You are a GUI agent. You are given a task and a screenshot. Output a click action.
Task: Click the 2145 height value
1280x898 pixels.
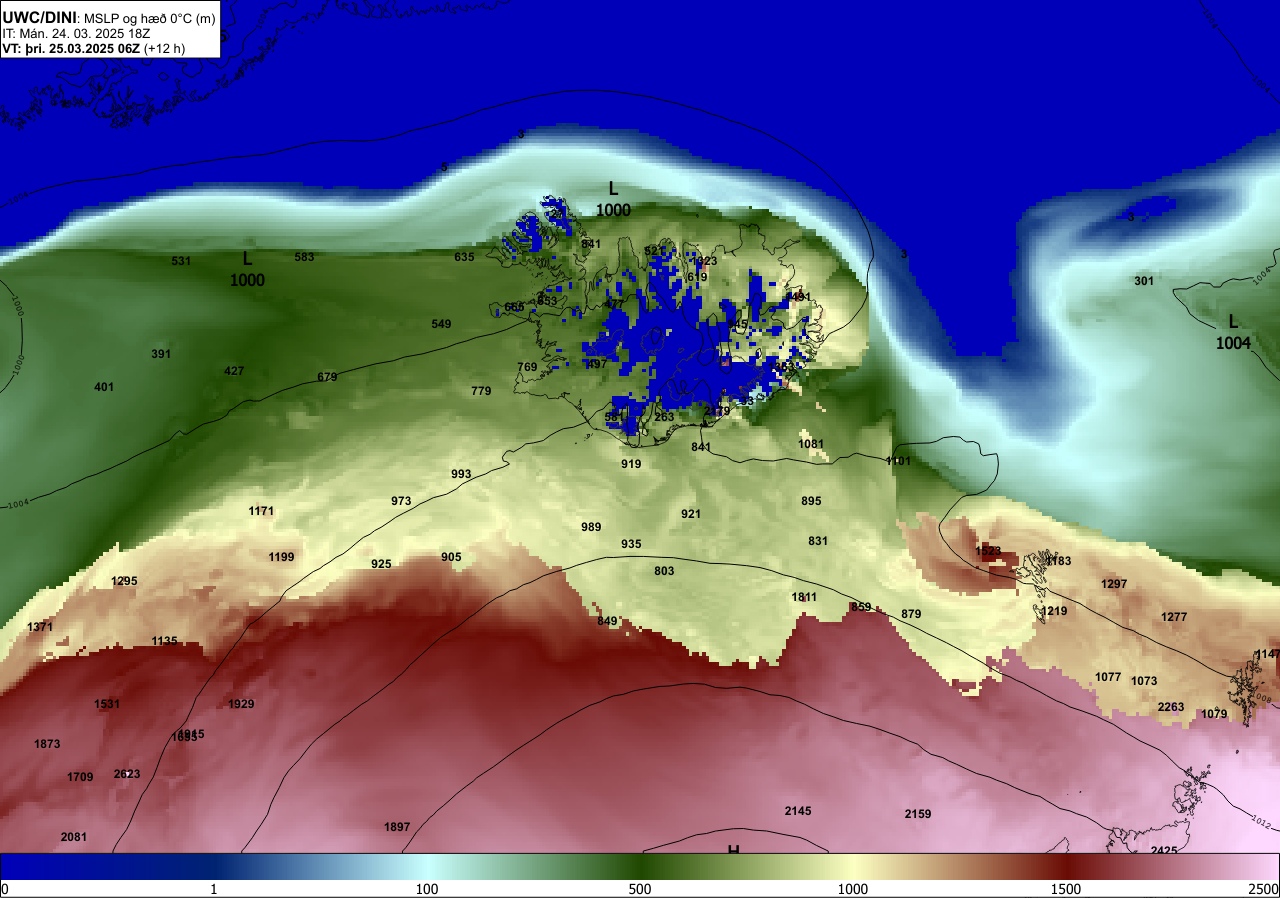(798, 811)
